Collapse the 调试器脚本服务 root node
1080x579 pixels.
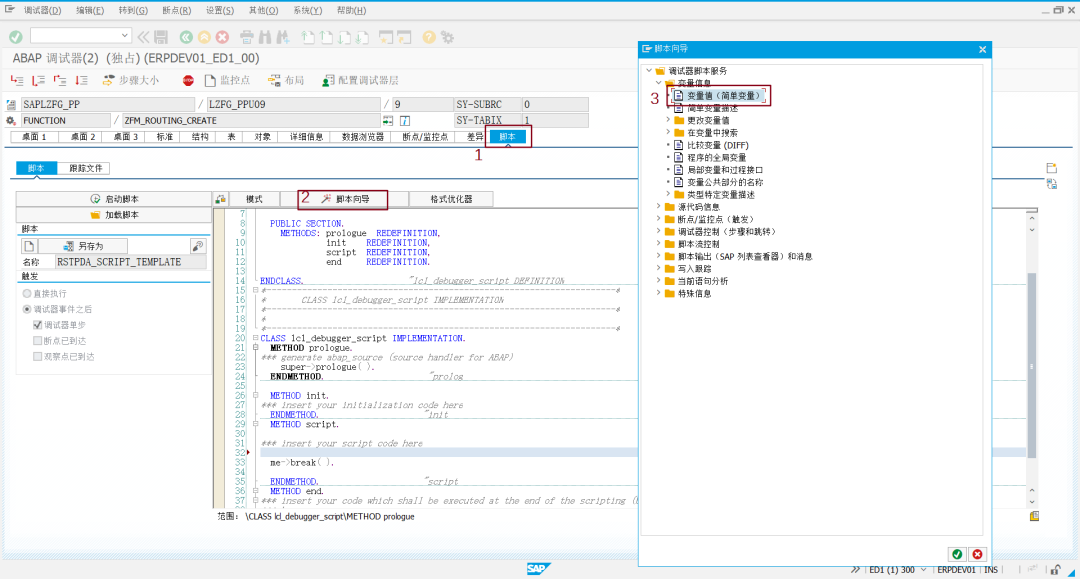tap(649, 71)
